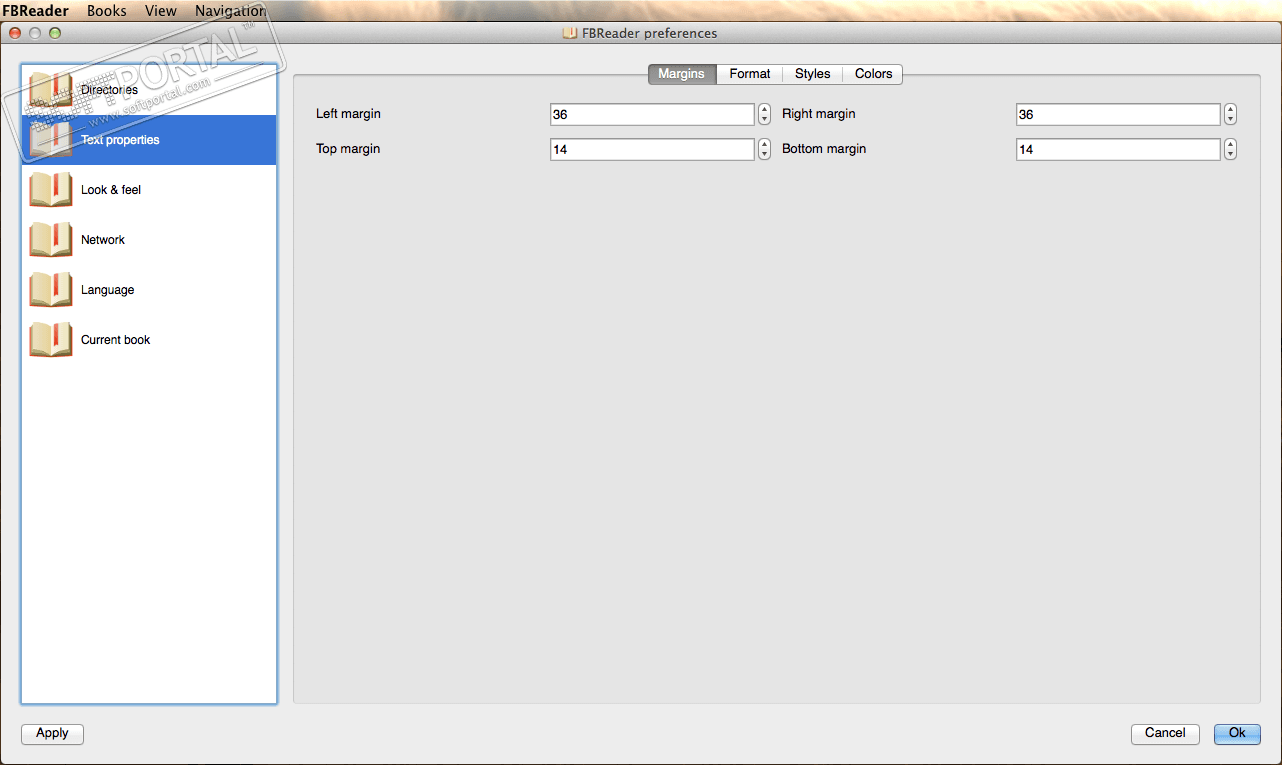
Task: Click the "Right margin" label
Action: pyautogui.click(x=819, y=114)
